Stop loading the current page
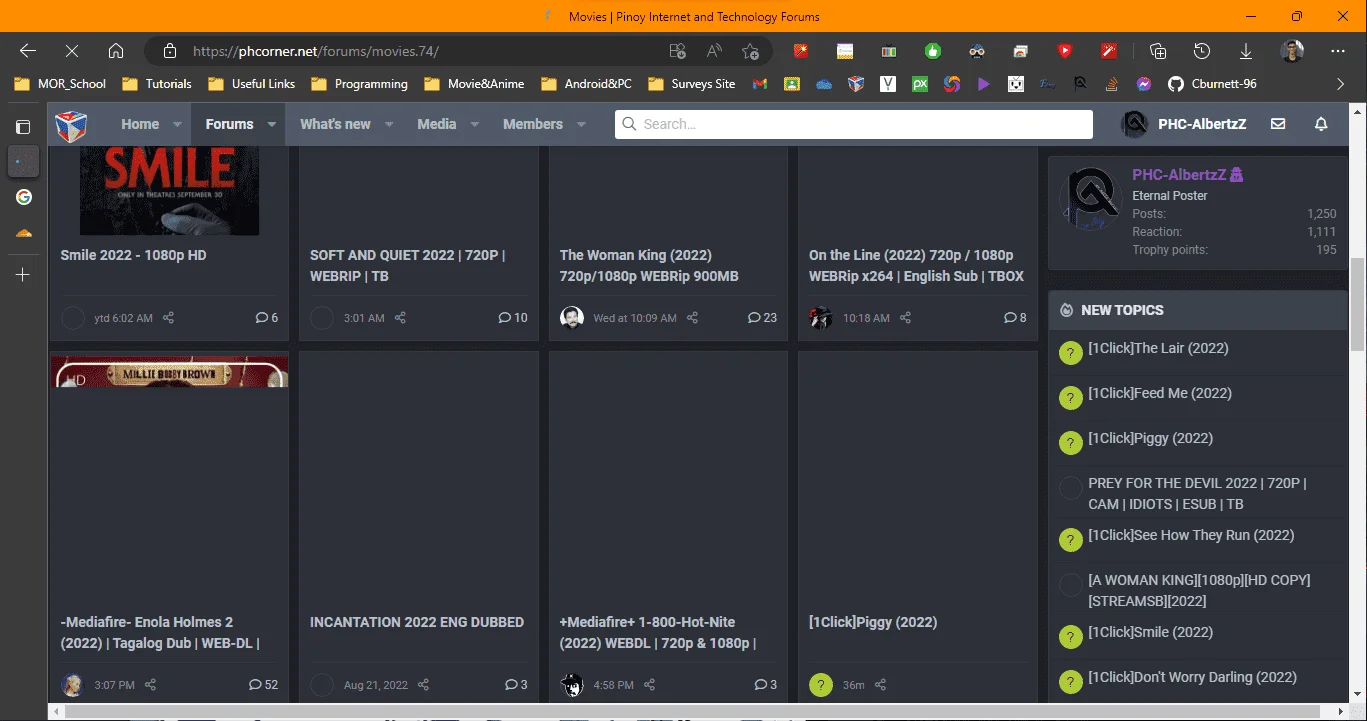Viewport: 1367px width, 721px height. pyautogui.click(x=72, y=51)
